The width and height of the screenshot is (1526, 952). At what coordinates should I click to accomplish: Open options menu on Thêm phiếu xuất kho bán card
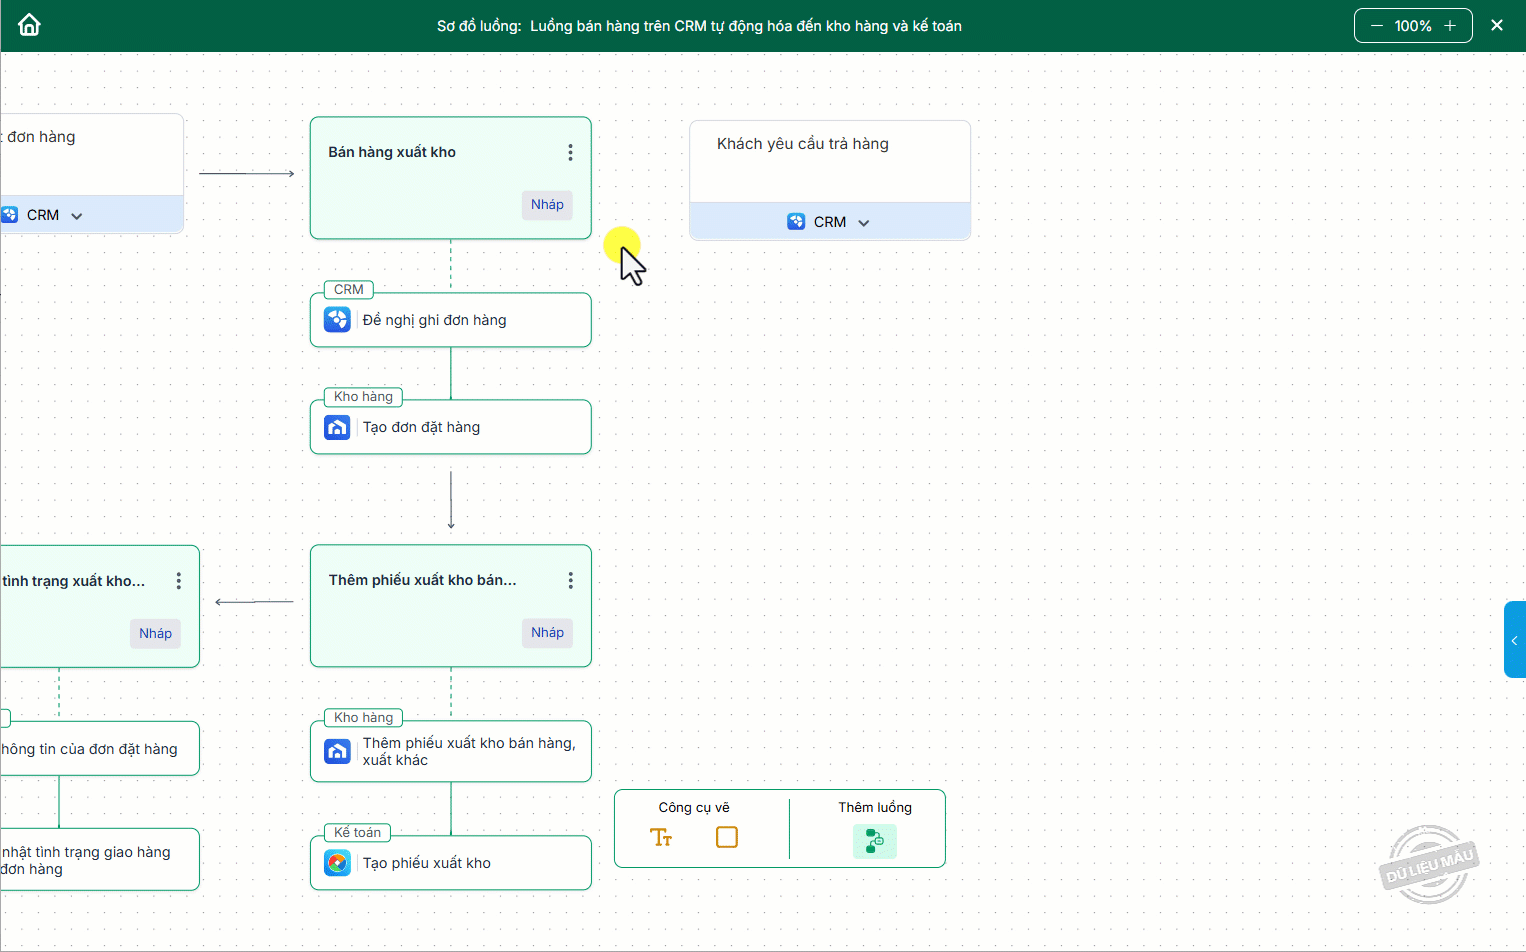(x=570, y=580)
